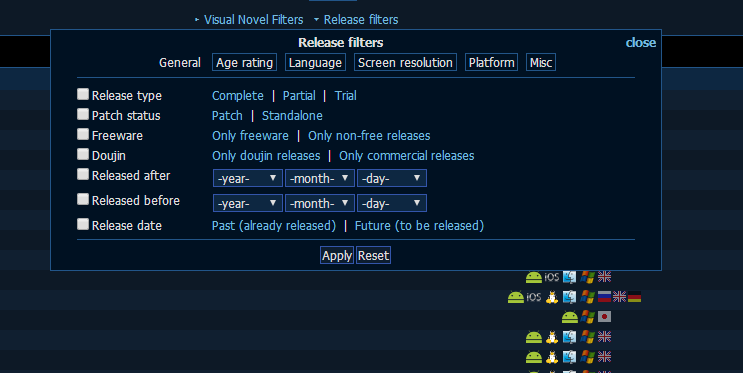The height and width of the screenshot is (373, 743).
Task: Click the Linux penguin icon in the Russian-flag row
Action: point(552,297)
